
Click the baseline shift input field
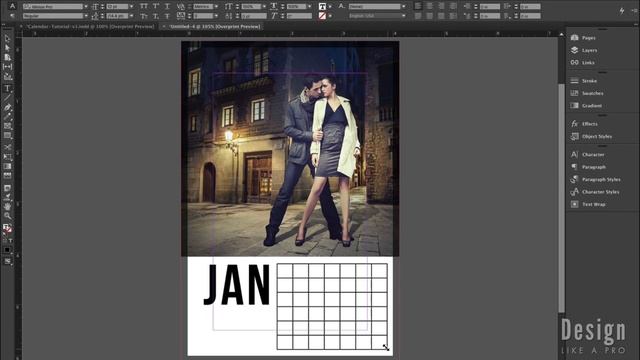point(253,16)
